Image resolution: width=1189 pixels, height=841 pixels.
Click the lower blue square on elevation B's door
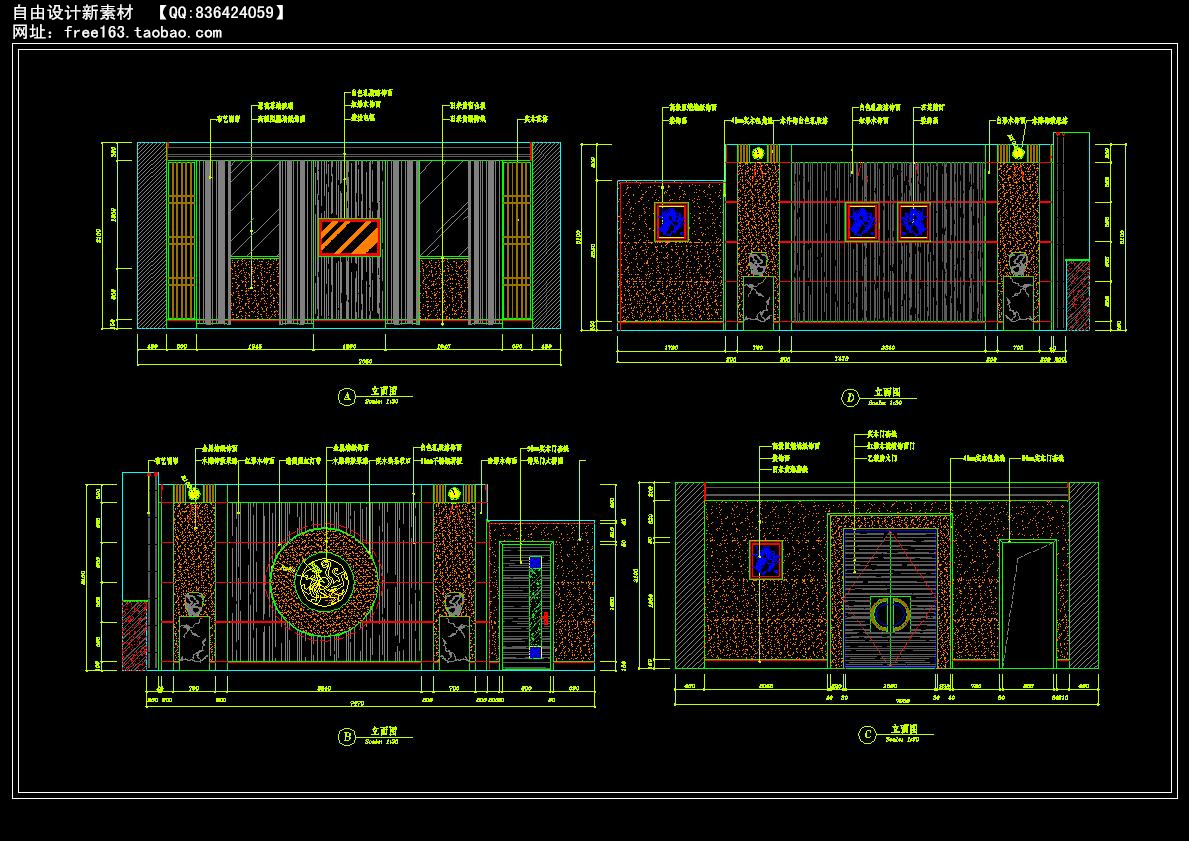(x=535, y=652)
